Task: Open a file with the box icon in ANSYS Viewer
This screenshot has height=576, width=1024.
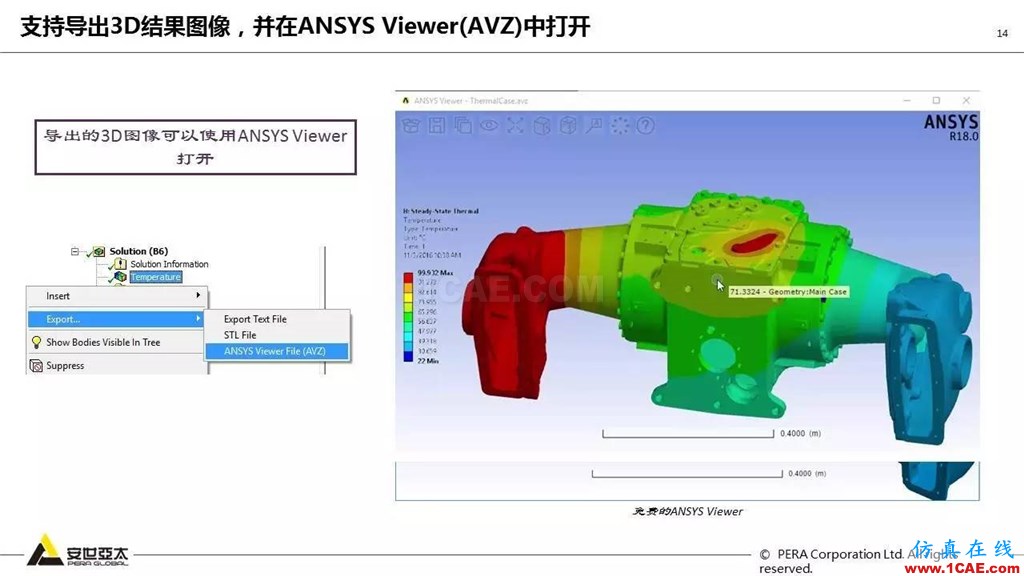Action: [410, 125]
